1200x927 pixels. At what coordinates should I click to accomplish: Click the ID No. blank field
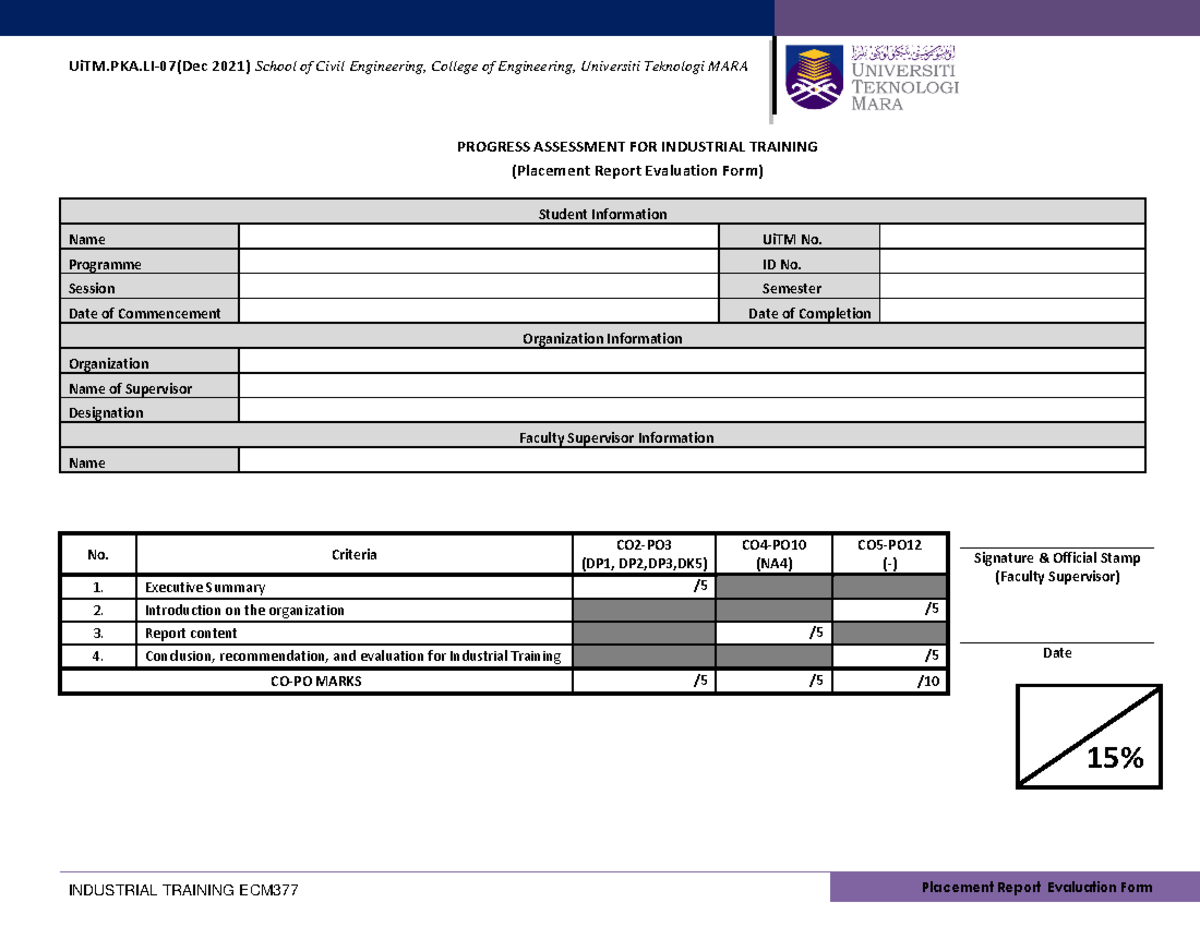coord(1012,263)
